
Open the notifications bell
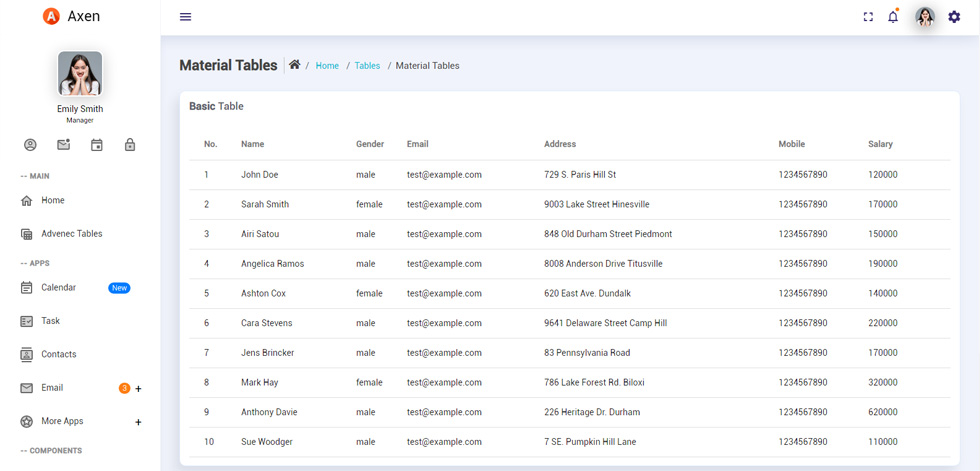point(893,17)
